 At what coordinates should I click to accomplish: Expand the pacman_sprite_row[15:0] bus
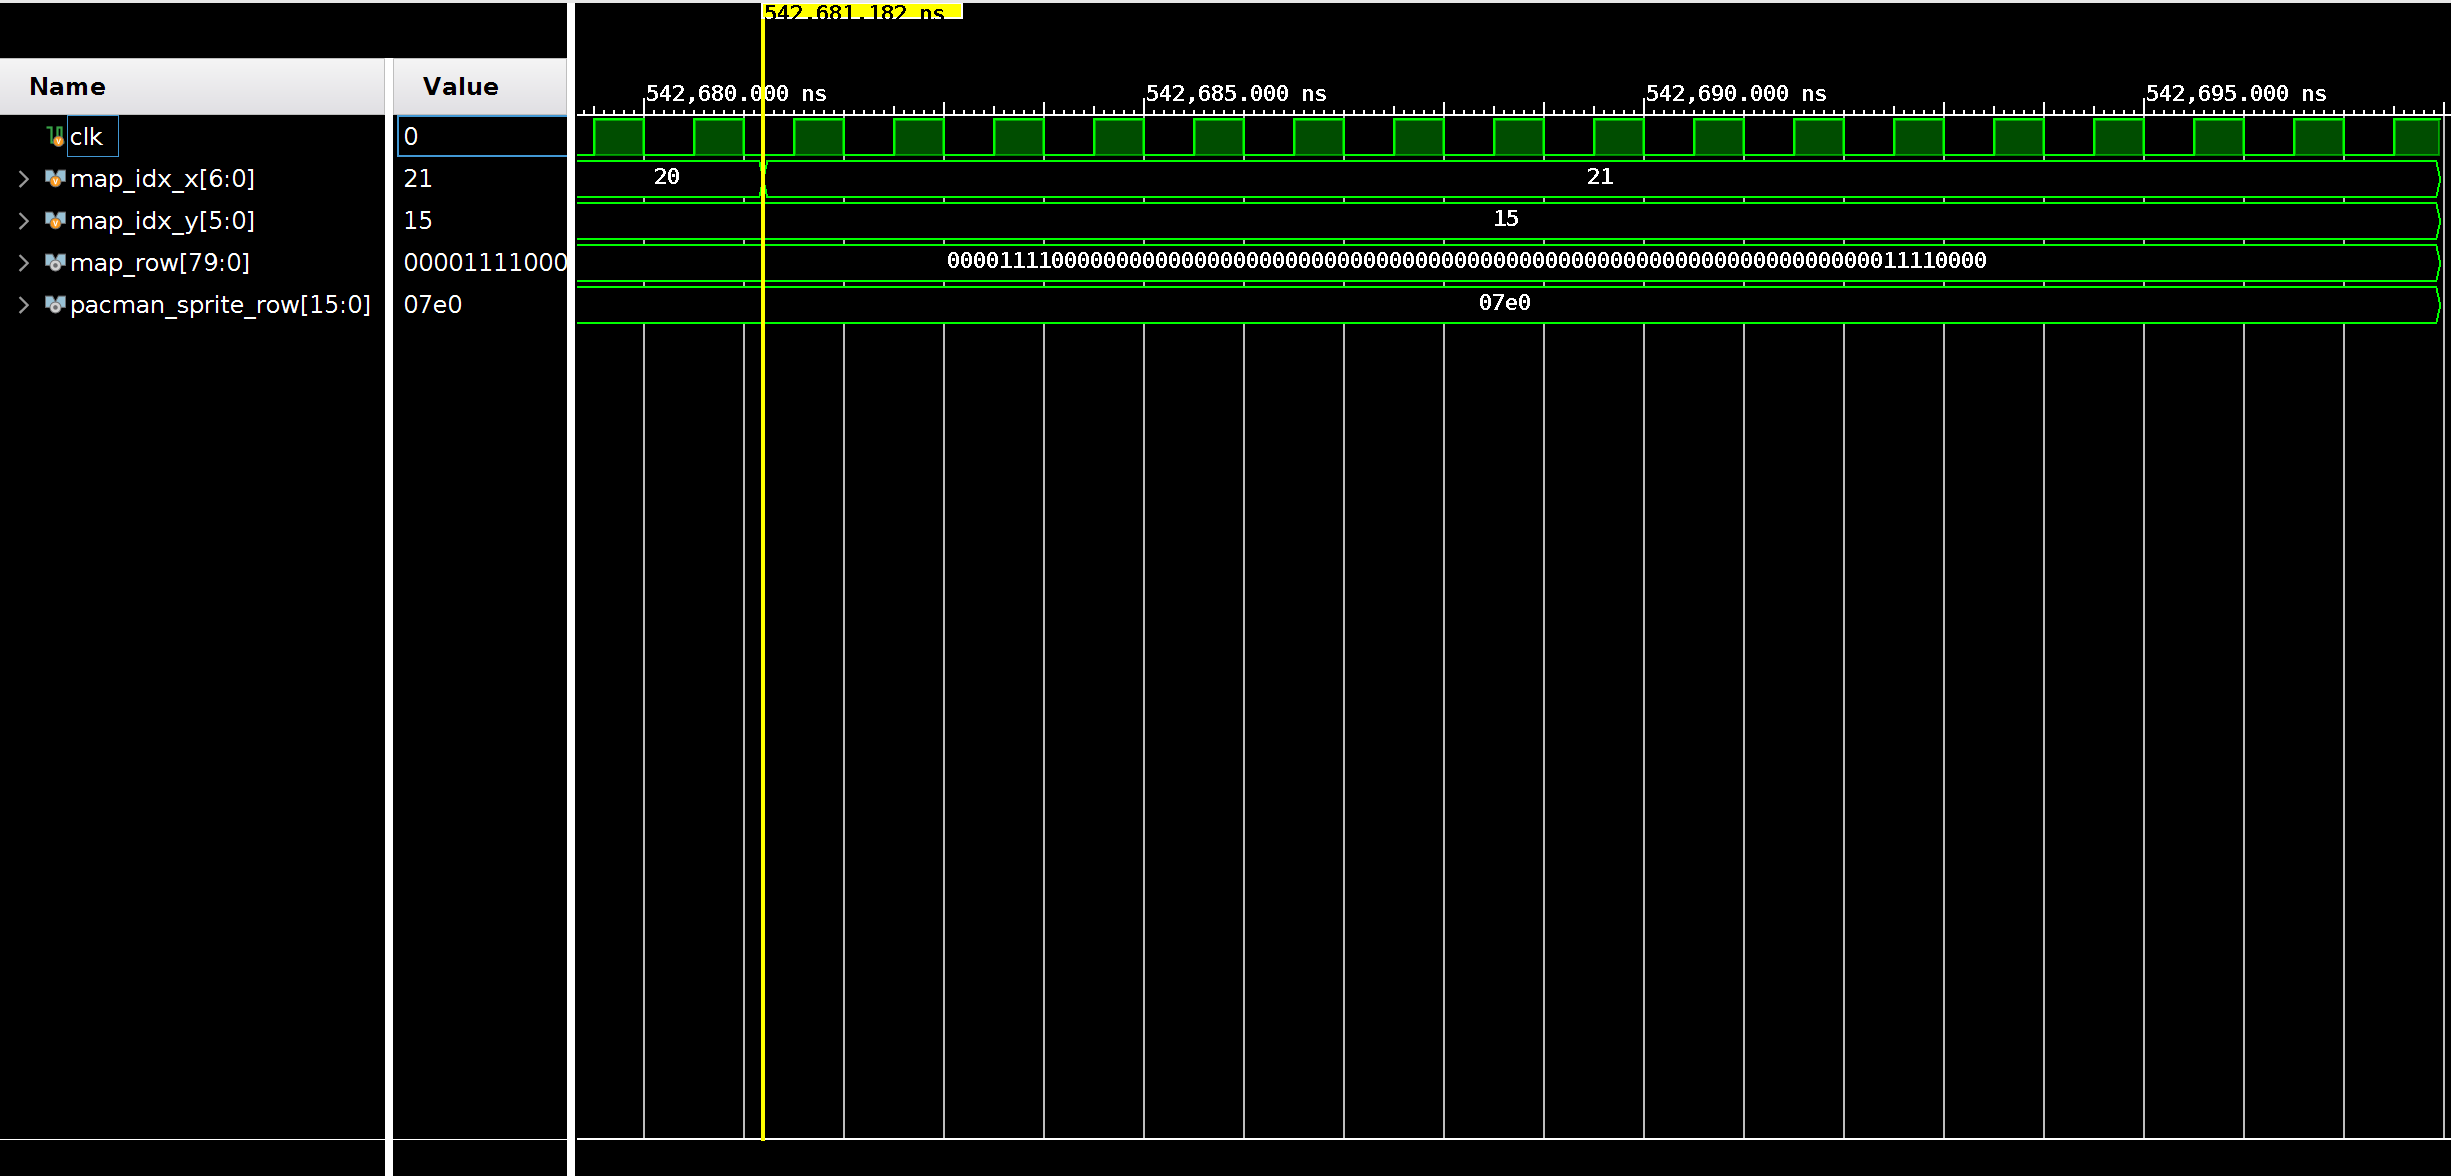pyautogui.click(x=24, y=305)
